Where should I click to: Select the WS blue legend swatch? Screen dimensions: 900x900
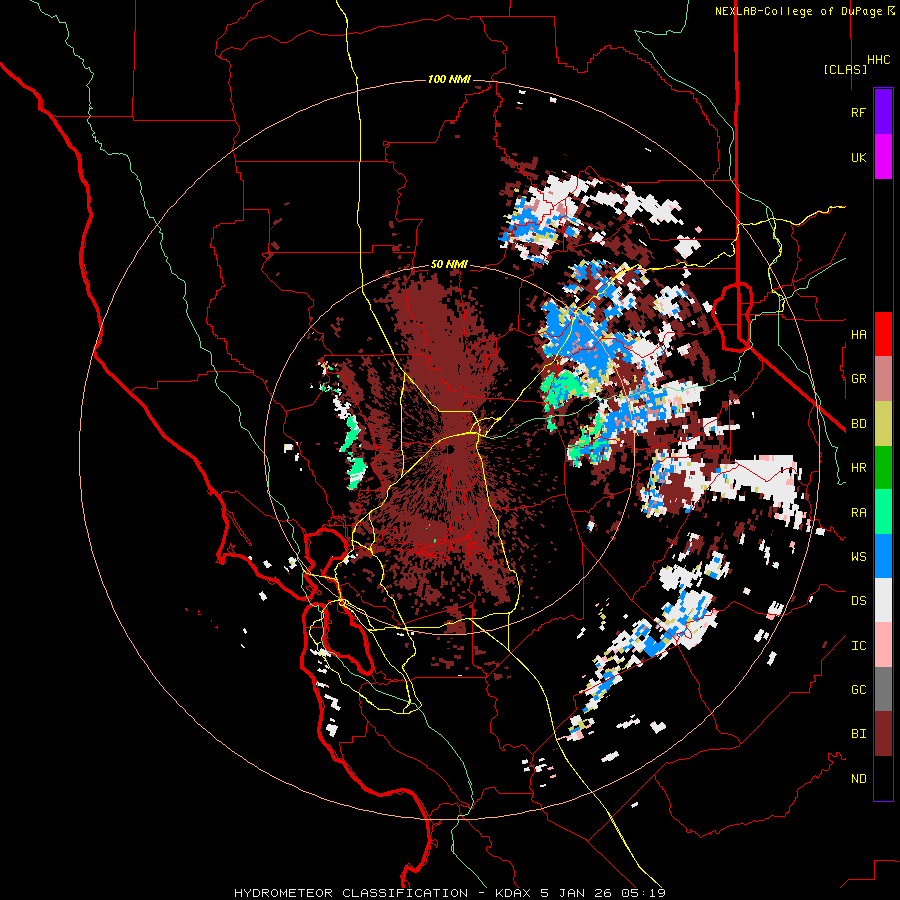click(x=883, y=556)
